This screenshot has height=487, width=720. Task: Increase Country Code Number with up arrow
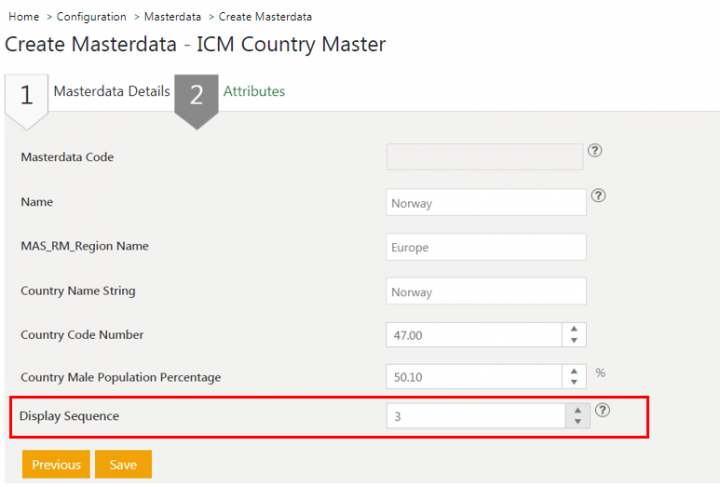(x=574, y=328)
